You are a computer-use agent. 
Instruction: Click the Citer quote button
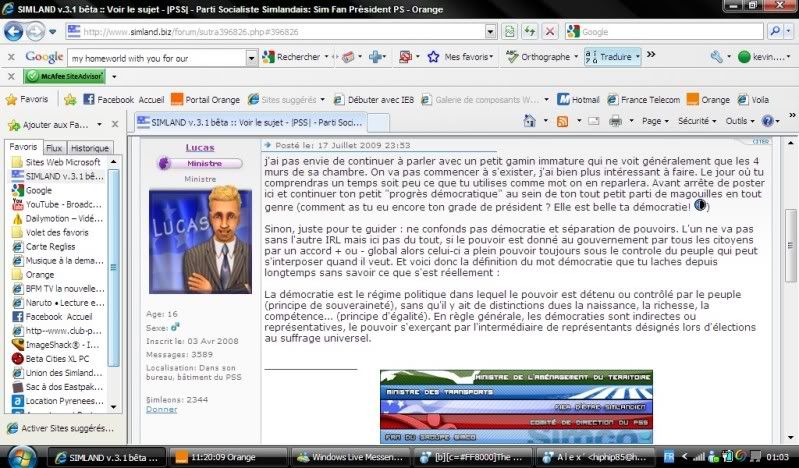point(761,141)
